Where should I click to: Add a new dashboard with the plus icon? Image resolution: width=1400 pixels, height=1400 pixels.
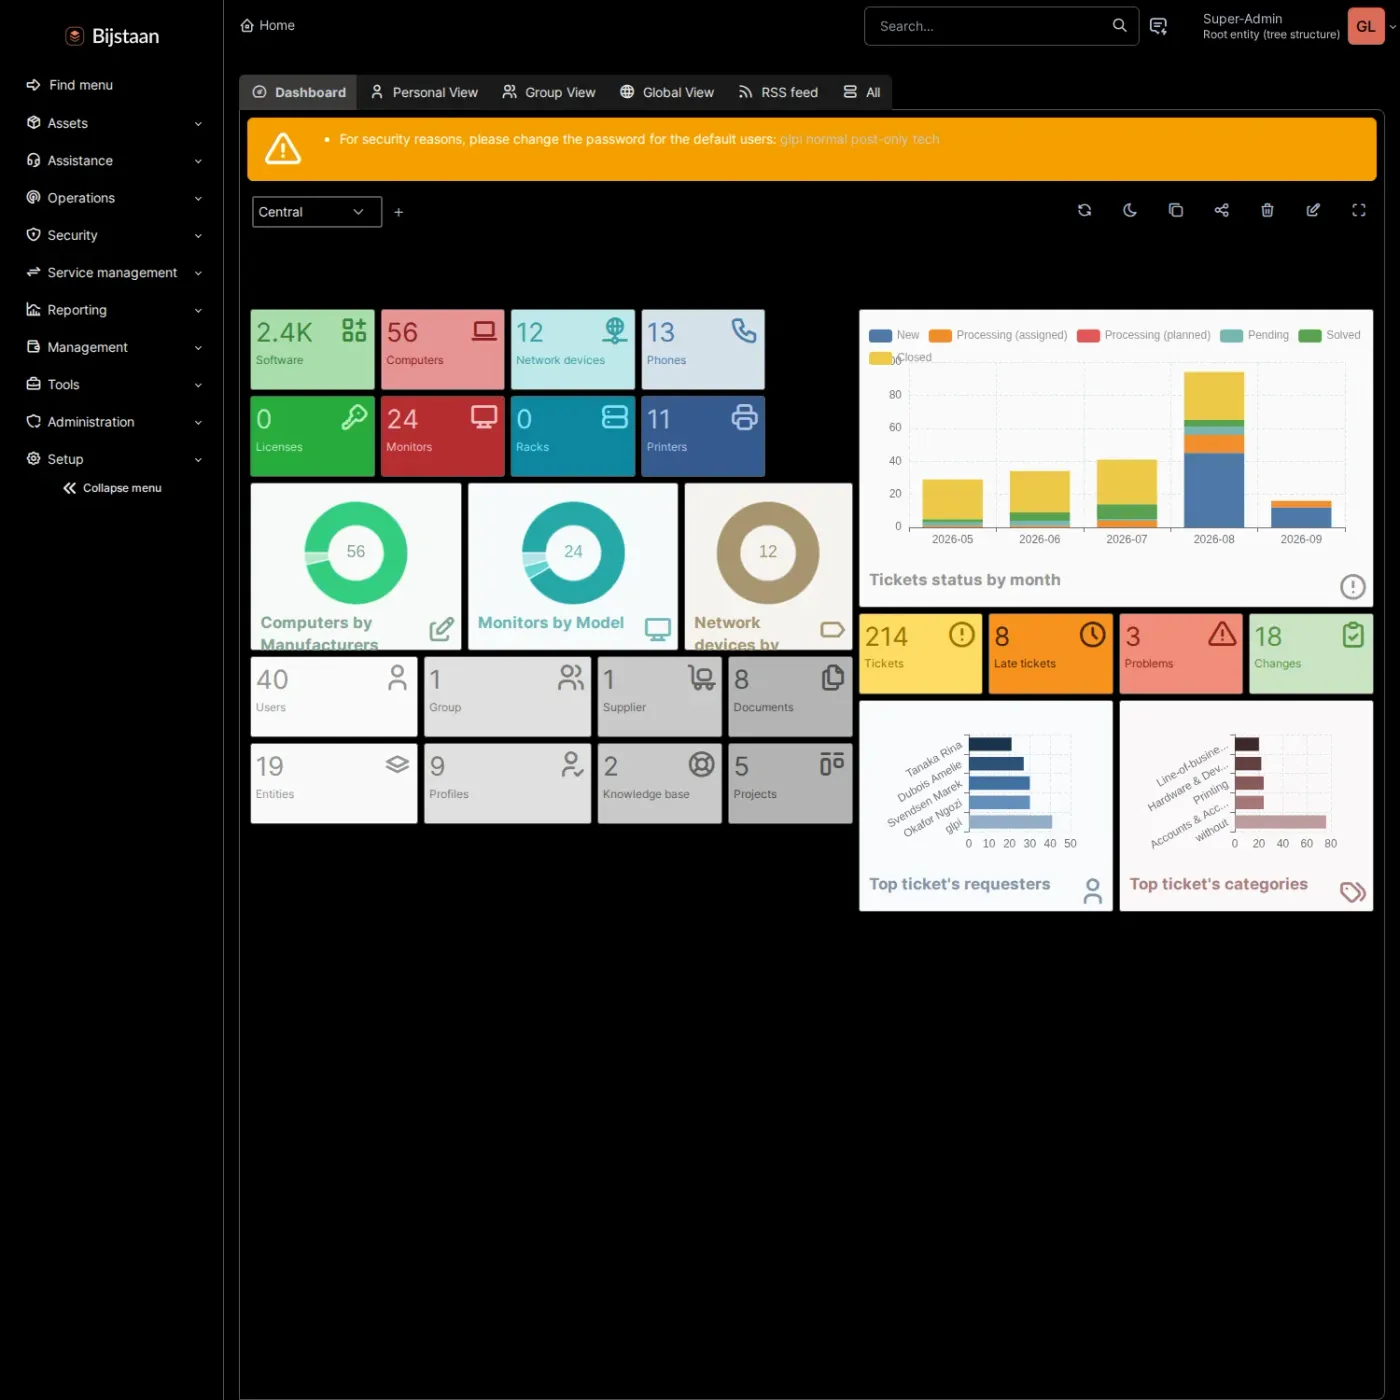tap(398, 212)
